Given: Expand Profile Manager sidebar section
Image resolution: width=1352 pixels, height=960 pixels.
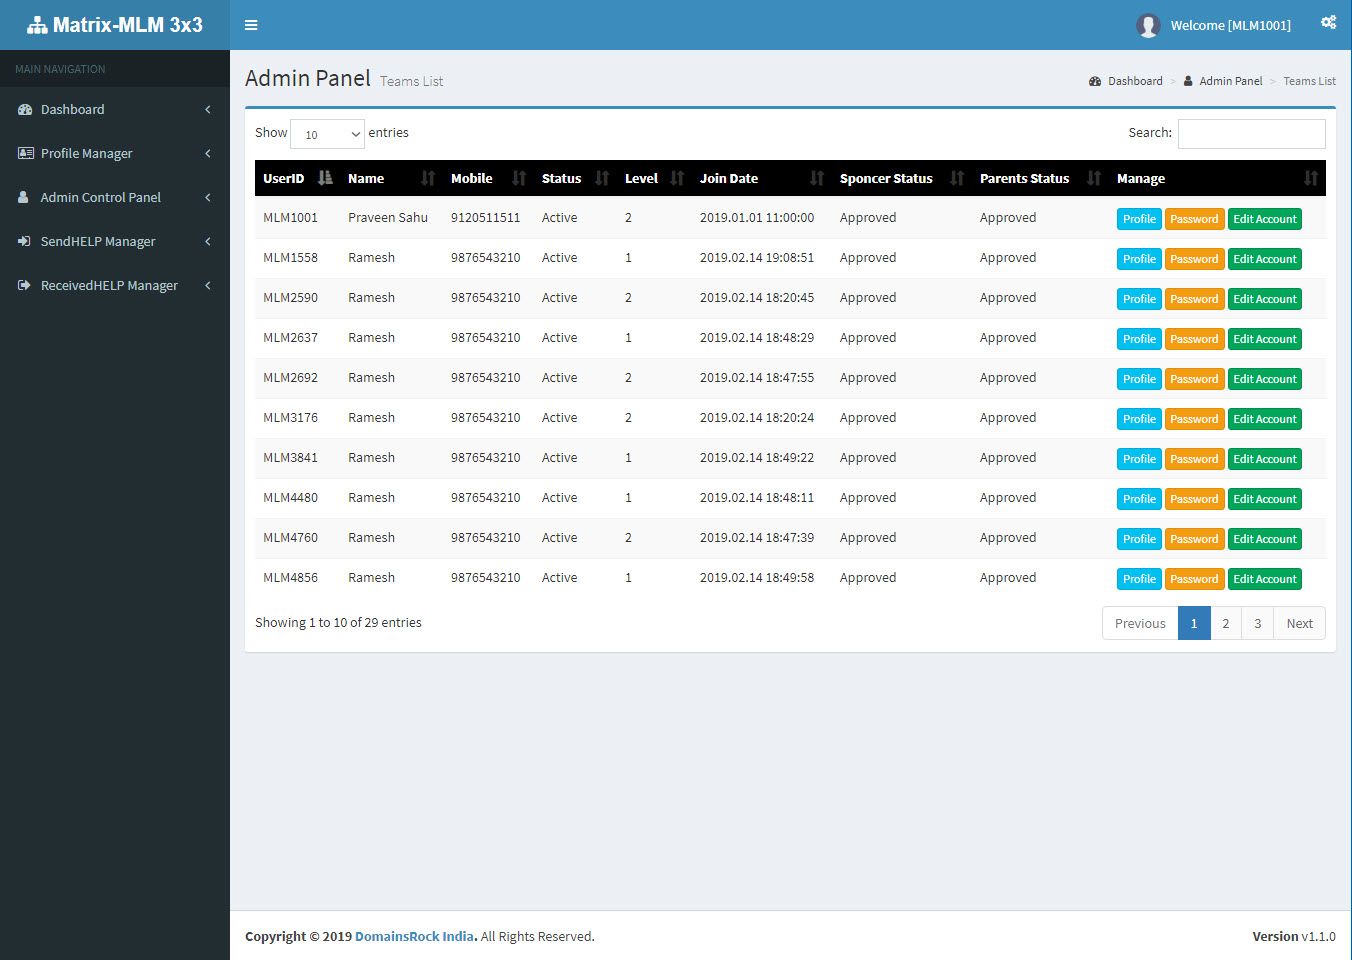Looking at the screenshot, I should pyautogui.click(x=114, y=154).
